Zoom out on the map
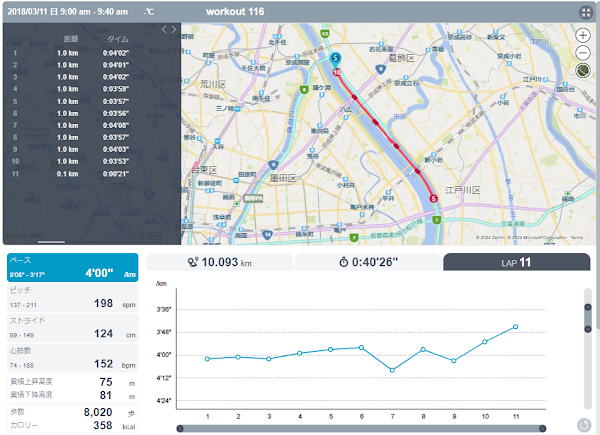 (x=583, y=53)
